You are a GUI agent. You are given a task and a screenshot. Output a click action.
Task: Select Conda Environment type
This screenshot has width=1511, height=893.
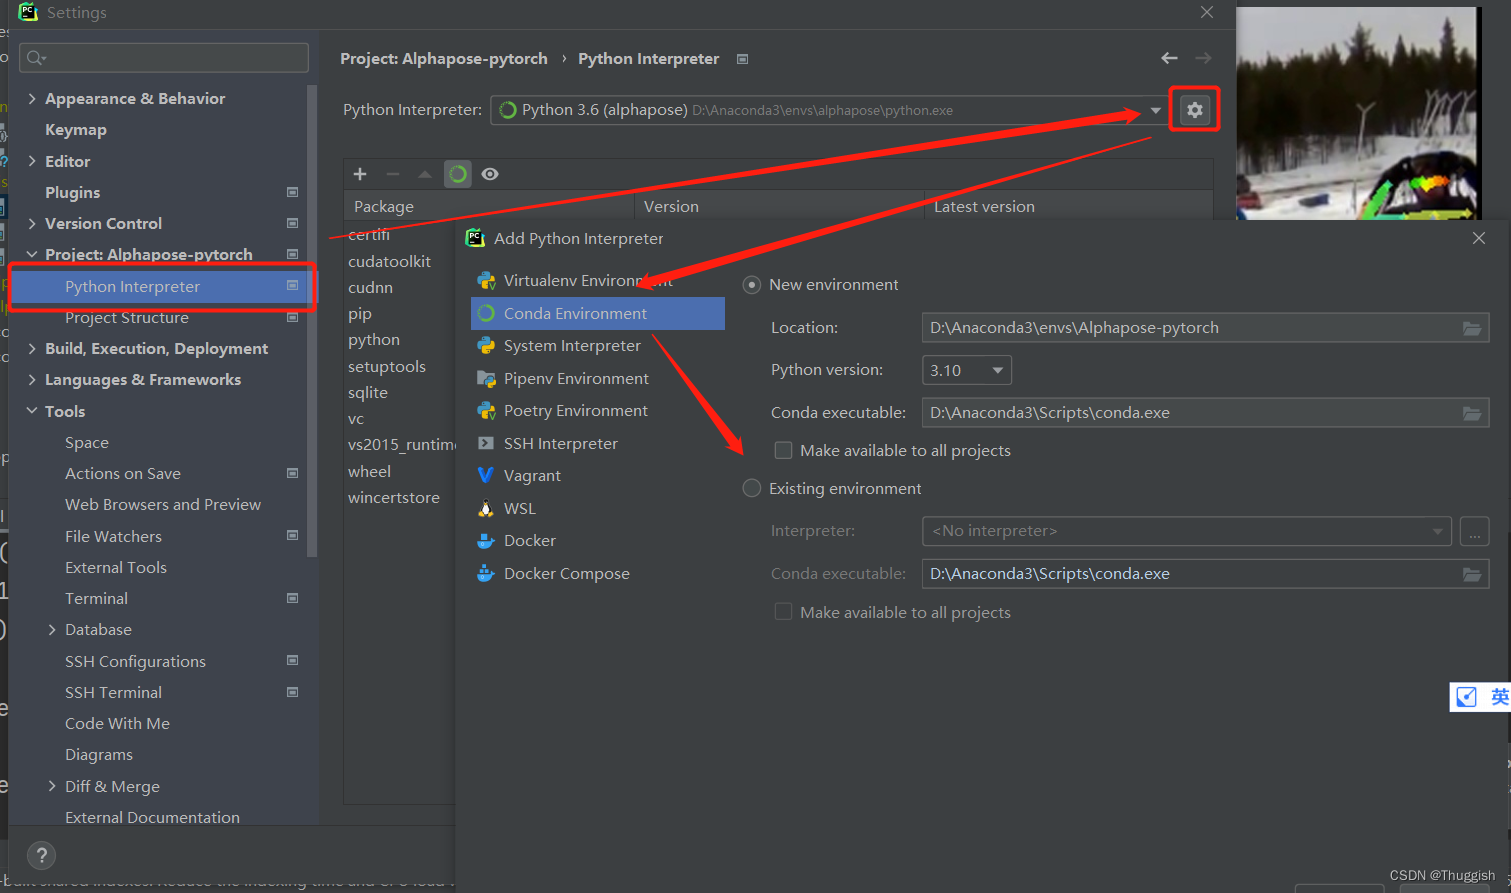click(x=598, y=313)
